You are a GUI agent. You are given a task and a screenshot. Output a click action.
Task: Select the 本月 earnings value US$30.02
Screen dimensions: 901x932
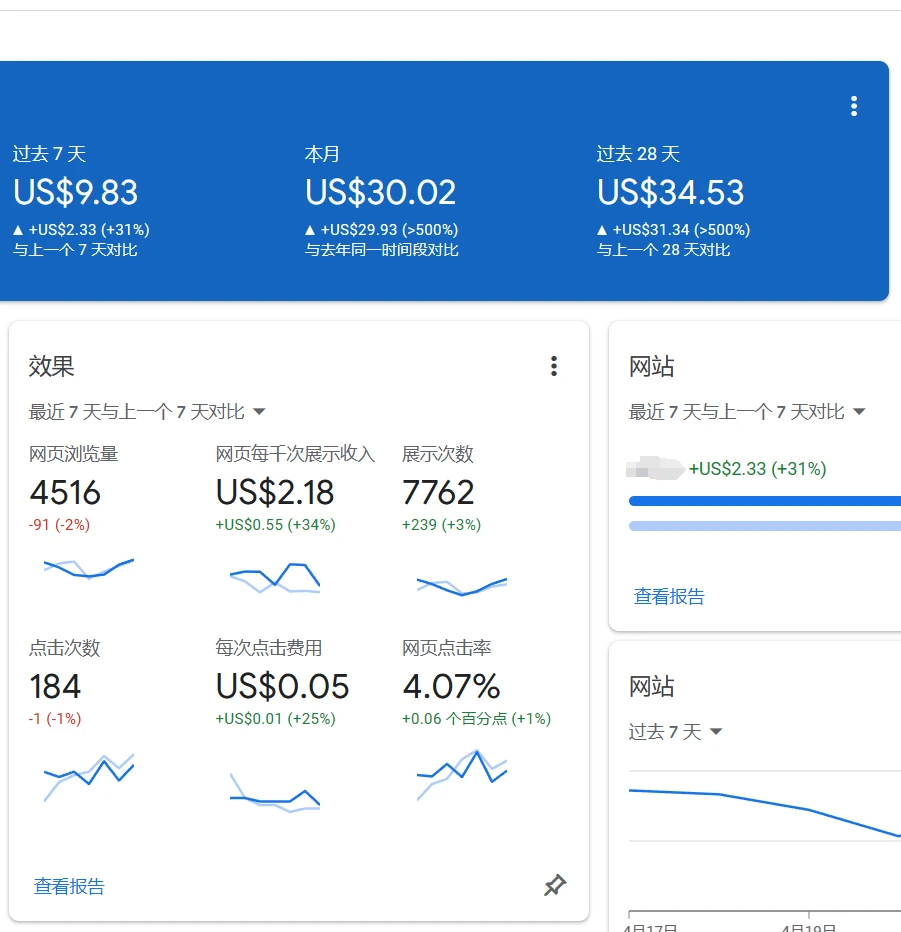click(381, 192)
